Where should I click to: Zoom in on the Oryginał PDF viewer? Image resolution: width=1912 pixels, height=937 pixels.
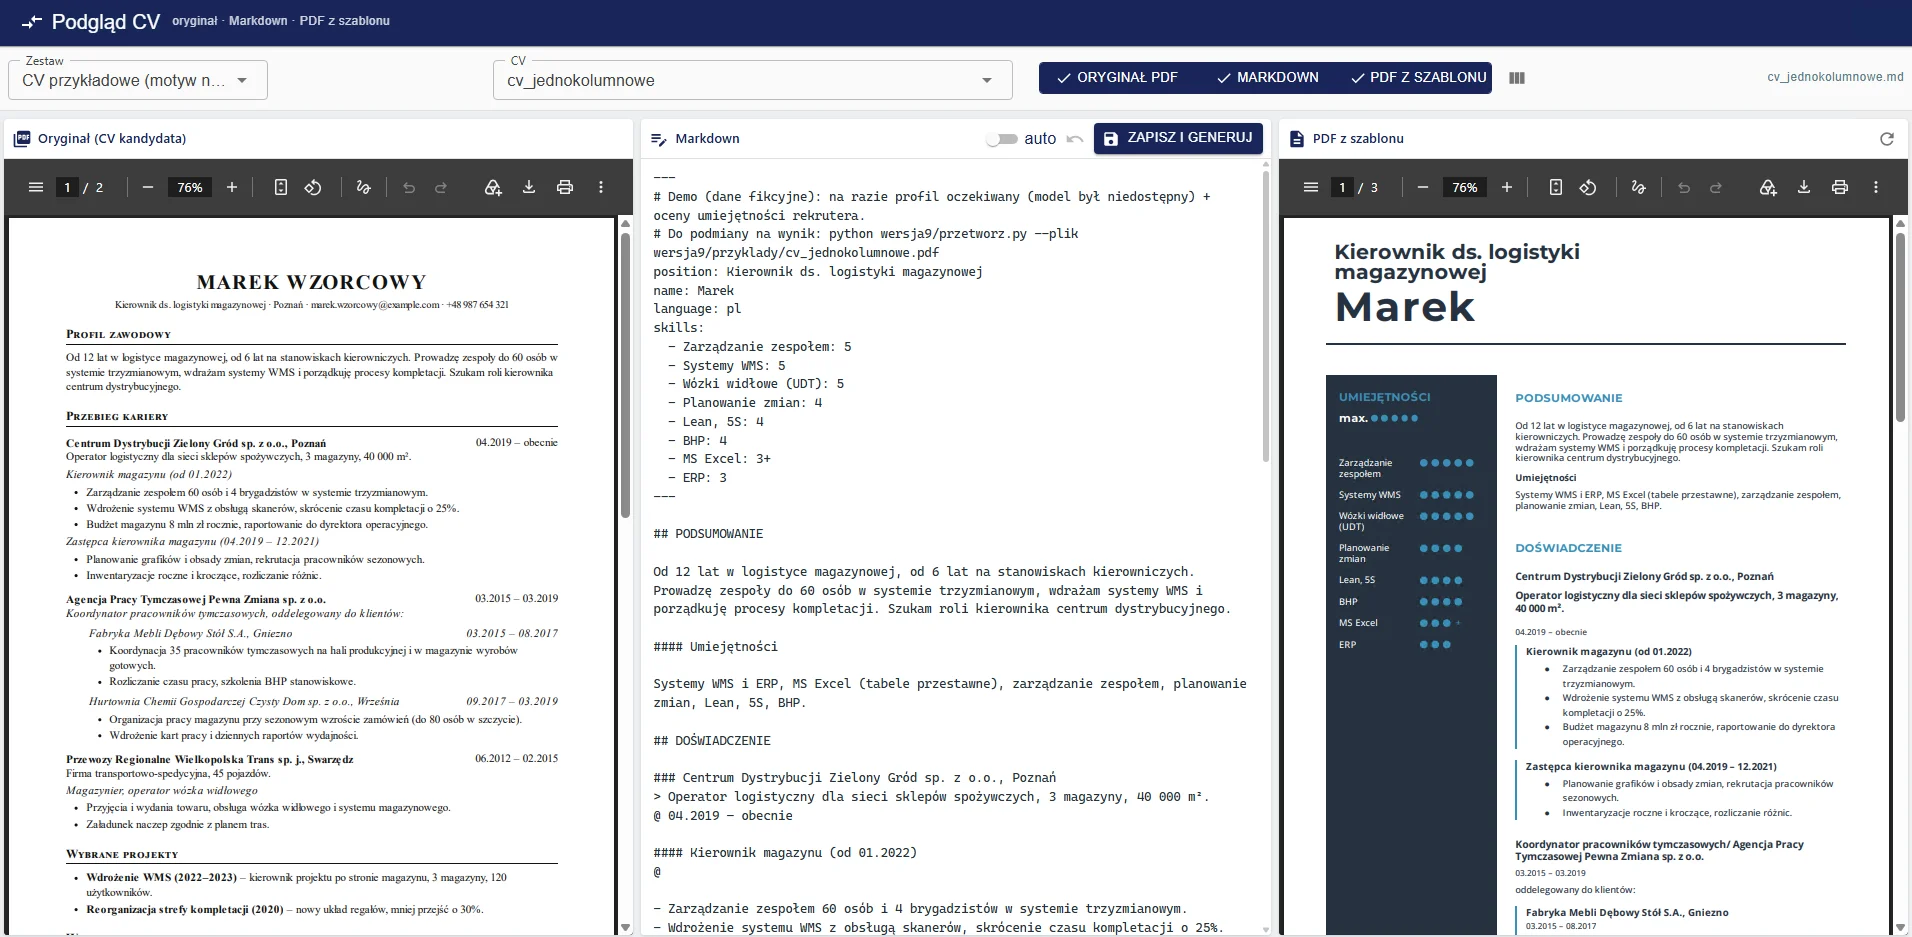tap(232, 187)
